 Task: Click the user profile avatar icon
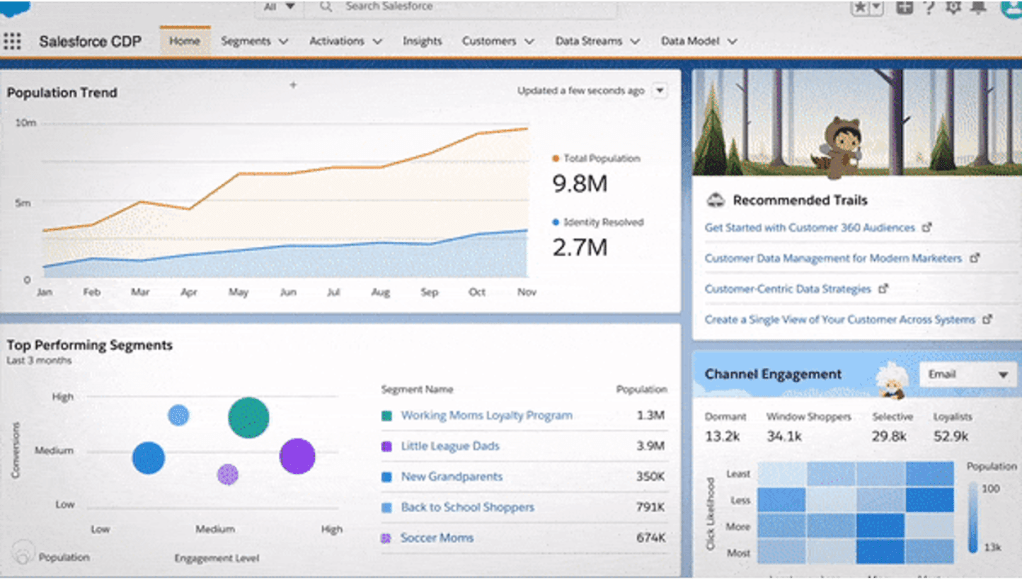(1009, 7)
